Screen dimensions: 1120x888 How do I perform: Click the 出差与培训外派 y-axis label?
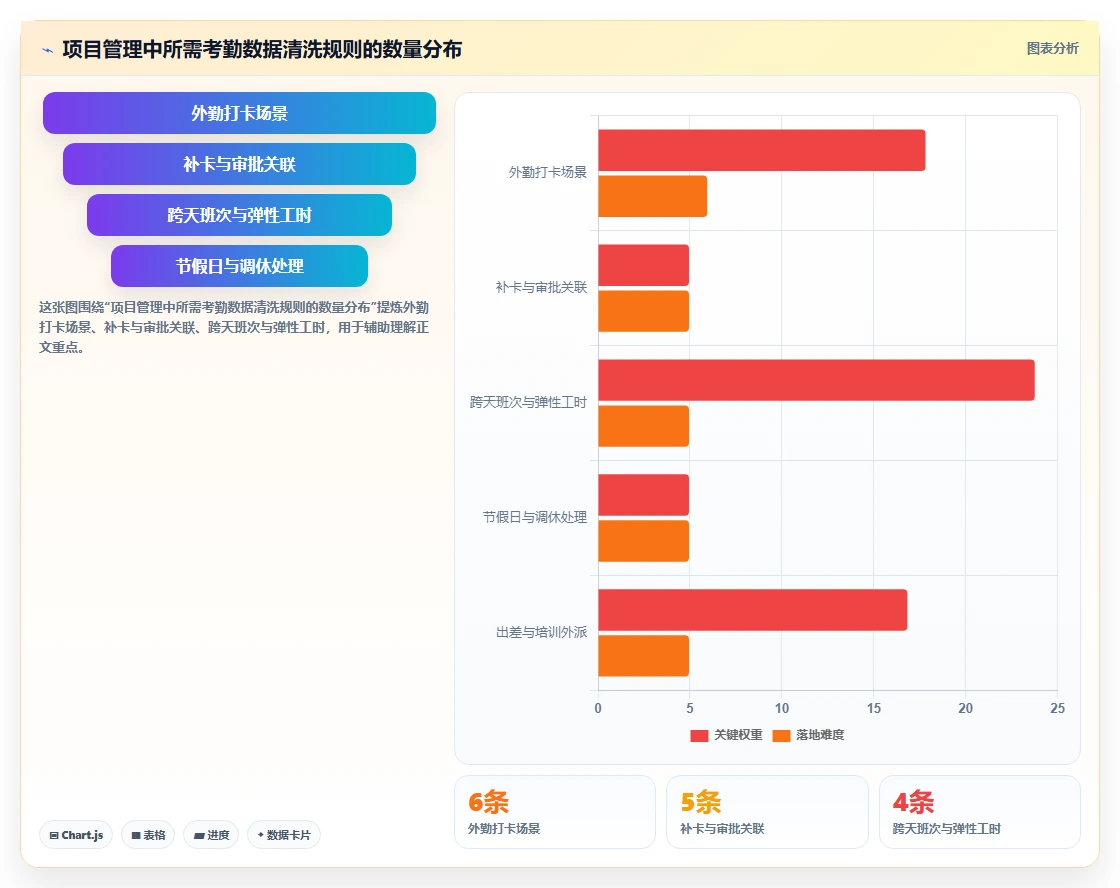point(541,632)
